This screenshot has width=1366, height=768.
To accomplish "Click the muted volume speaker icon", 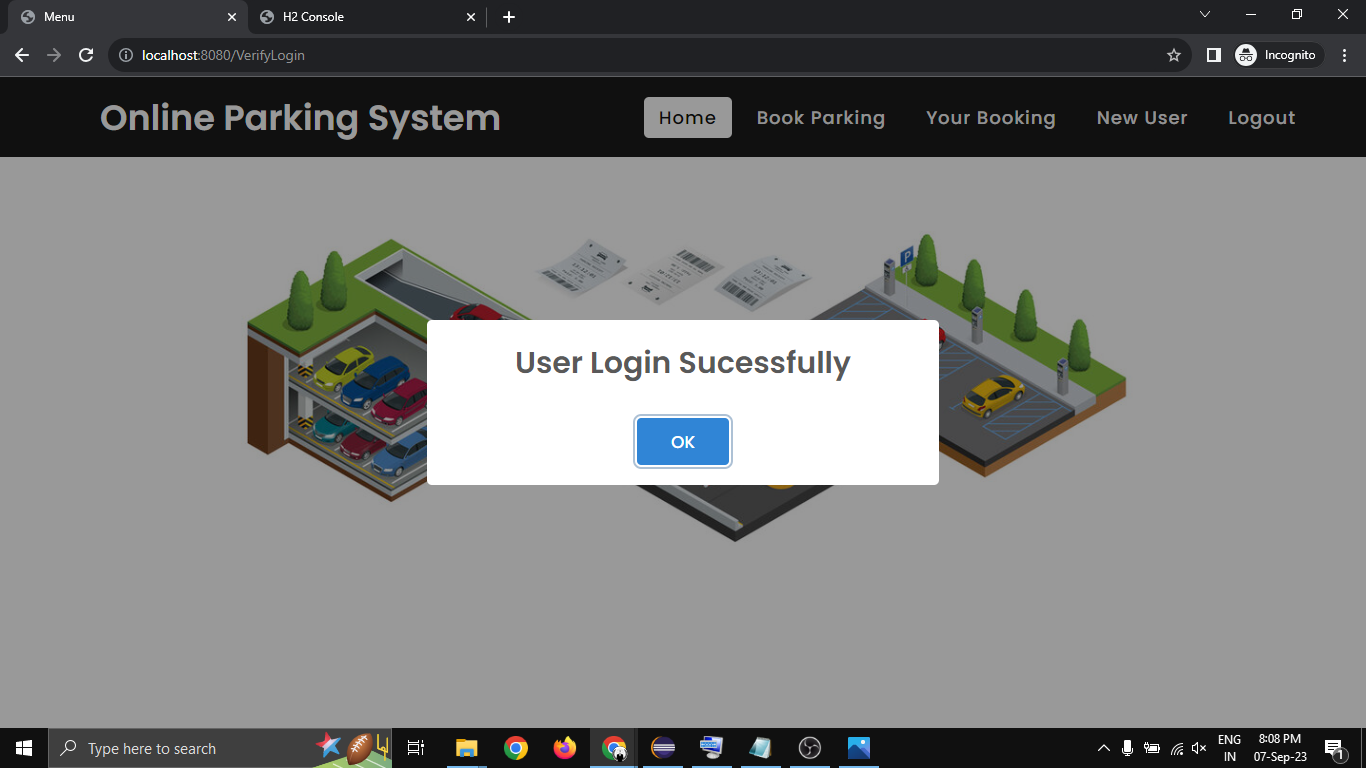I will (x=1200, y=748).
